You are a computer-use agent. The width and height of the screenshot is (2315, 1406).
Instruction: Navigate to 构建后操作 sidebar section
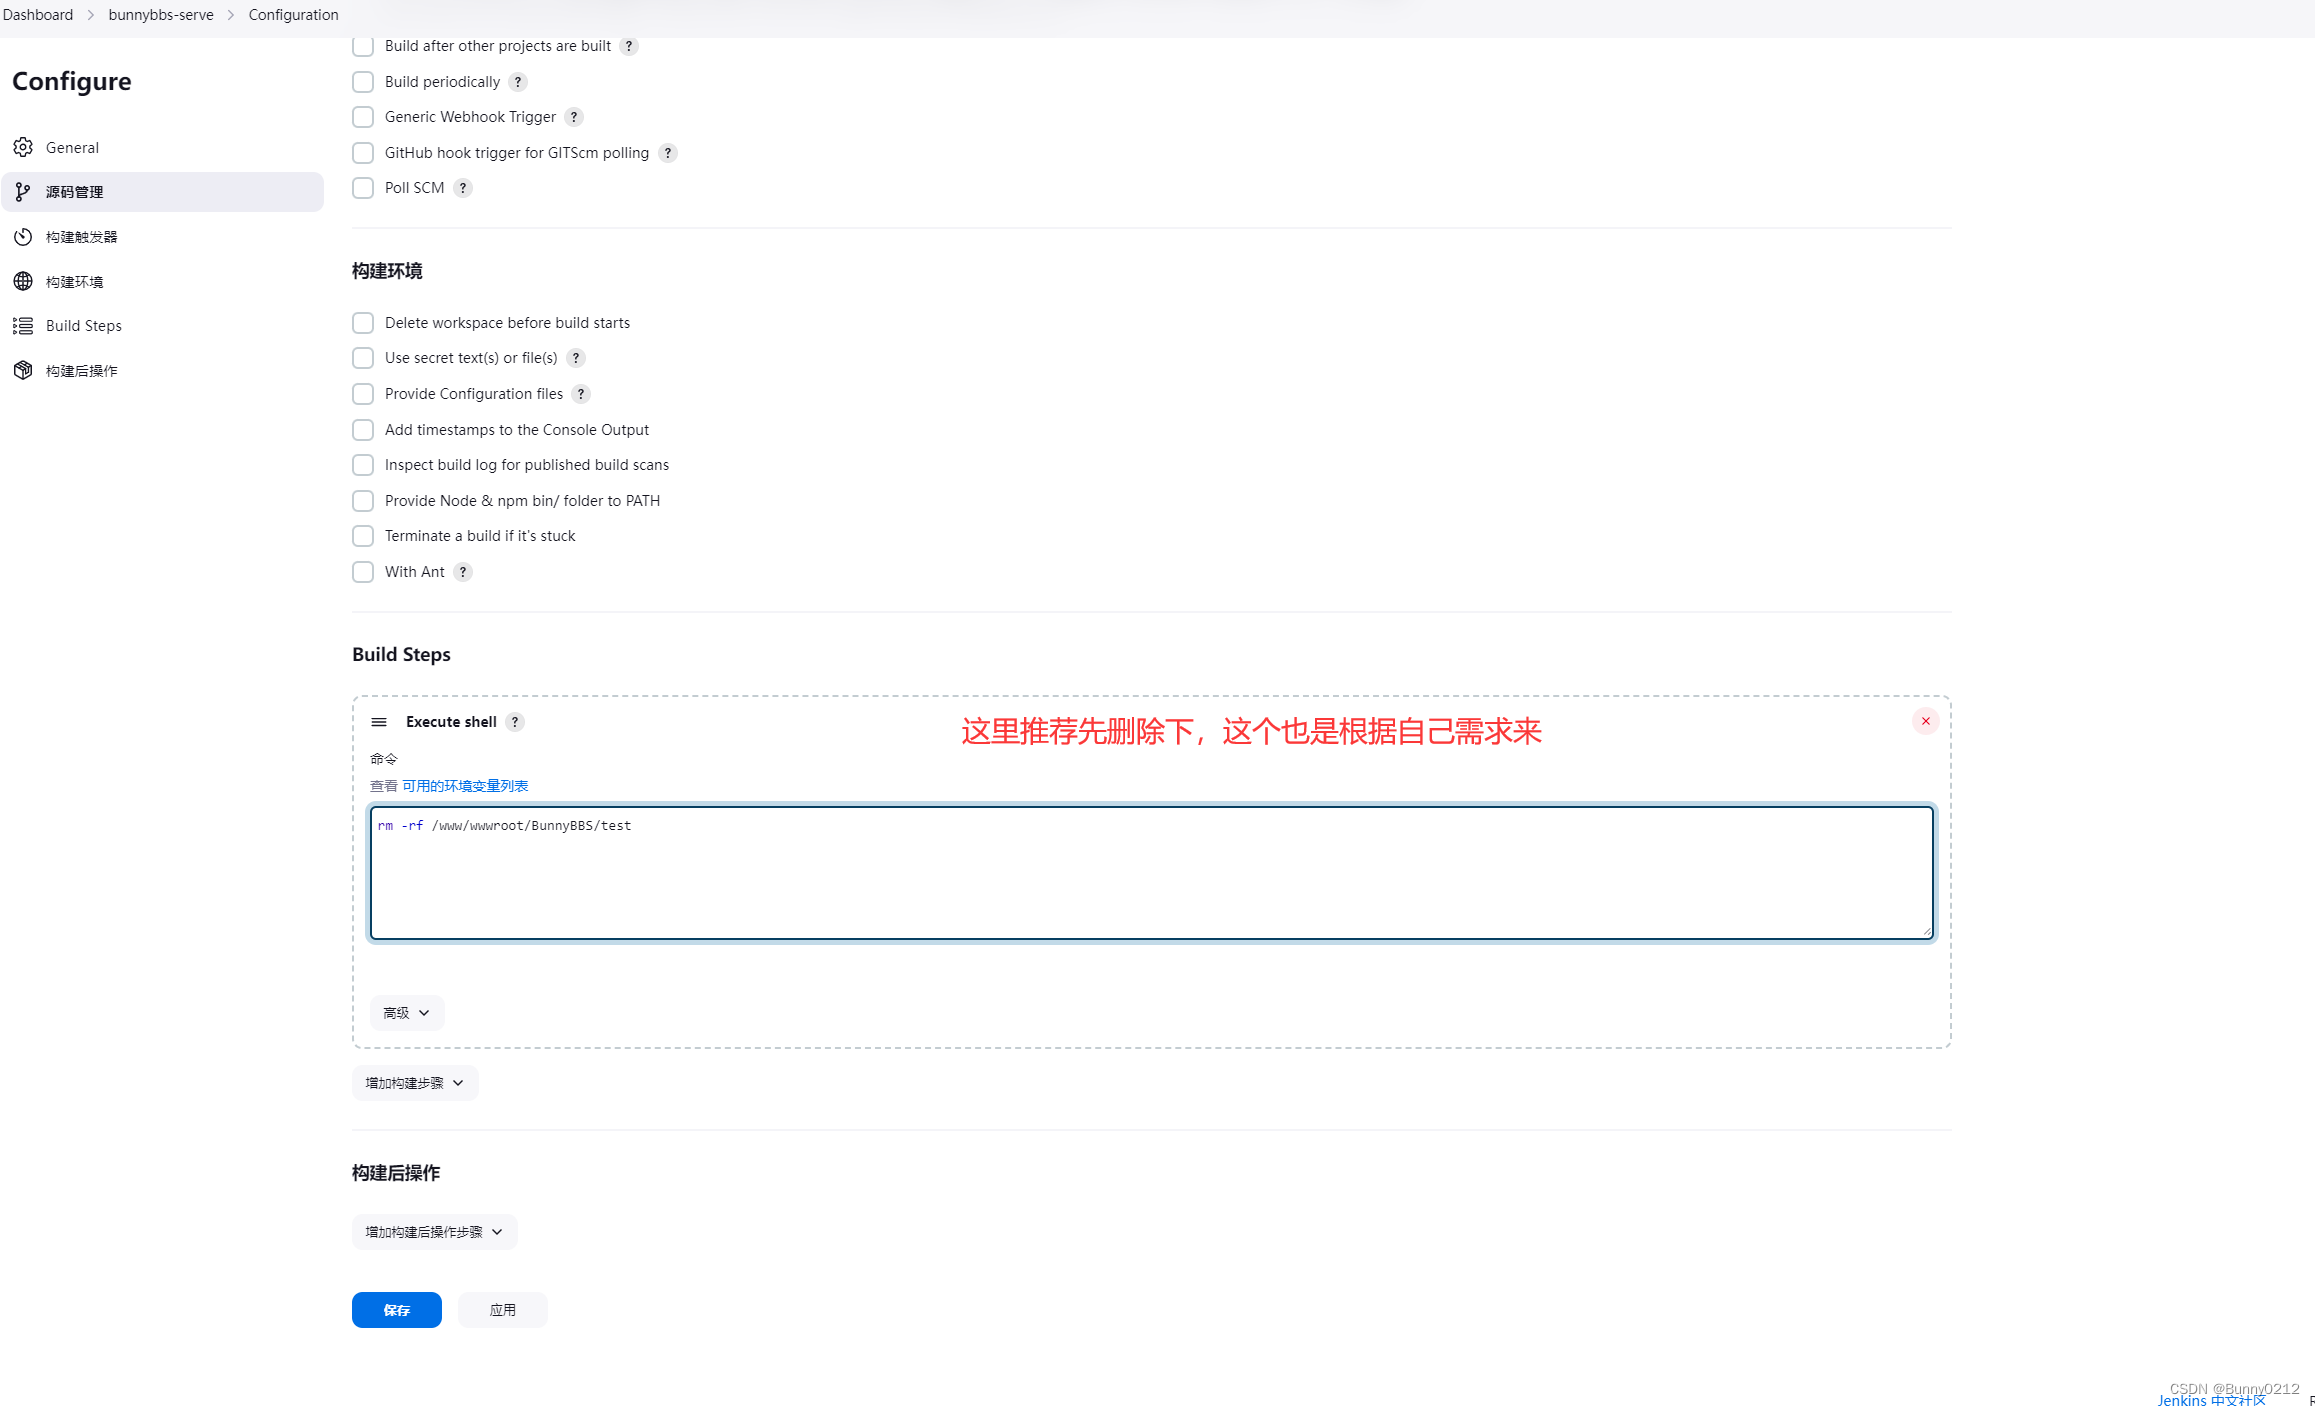162,370
